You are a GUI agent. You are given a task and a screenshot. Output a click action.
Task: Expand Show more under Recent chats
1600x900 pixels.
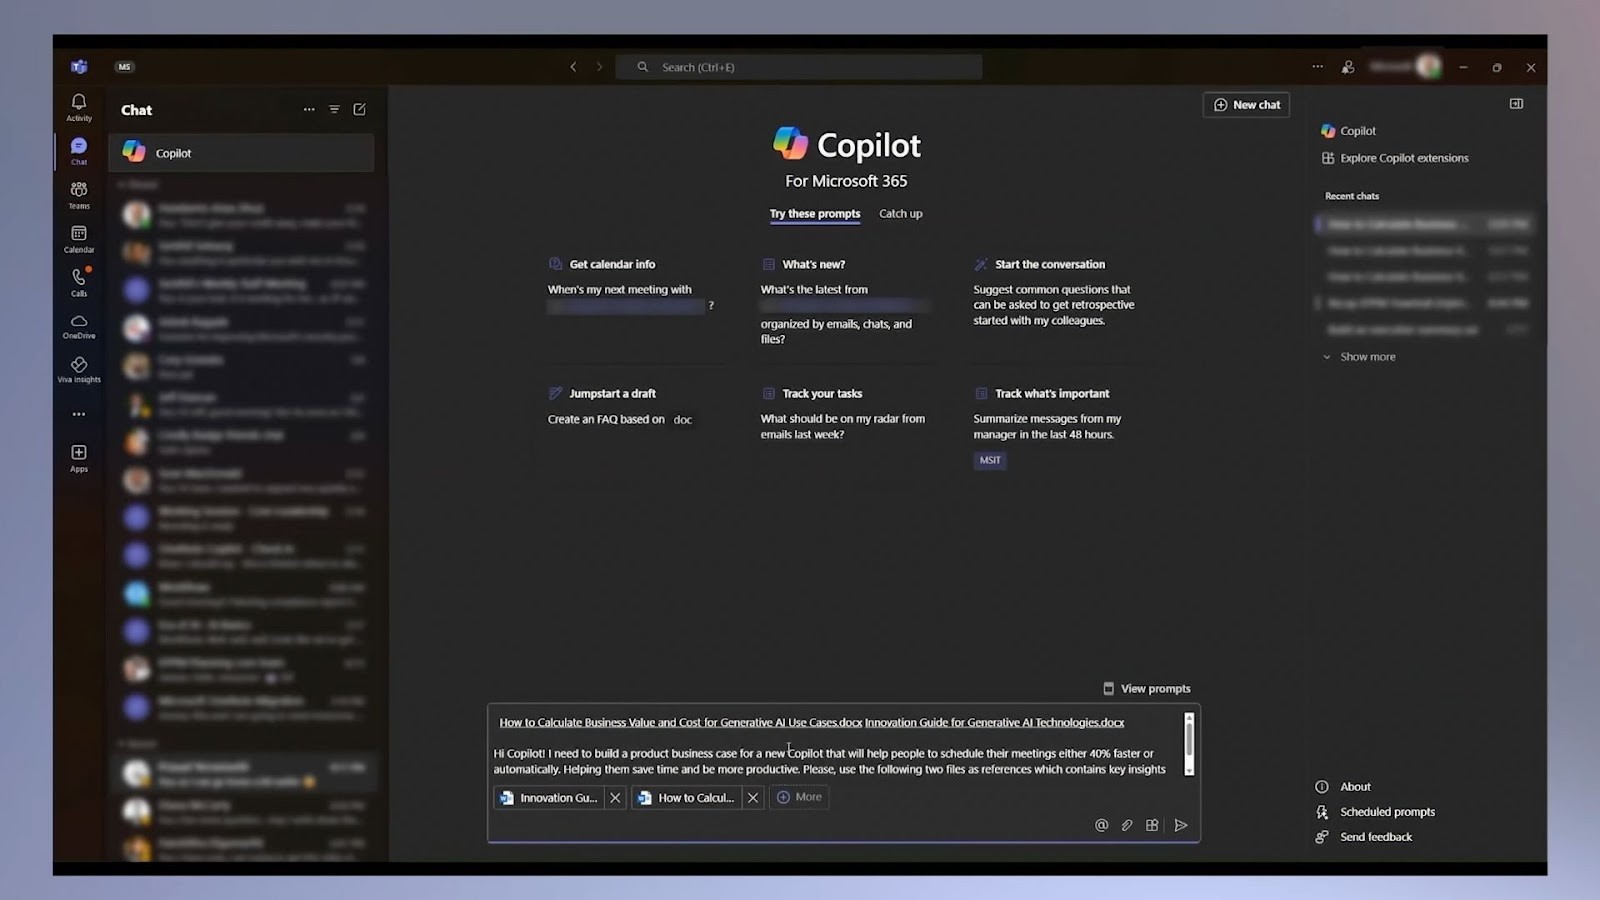point(1358,356)
